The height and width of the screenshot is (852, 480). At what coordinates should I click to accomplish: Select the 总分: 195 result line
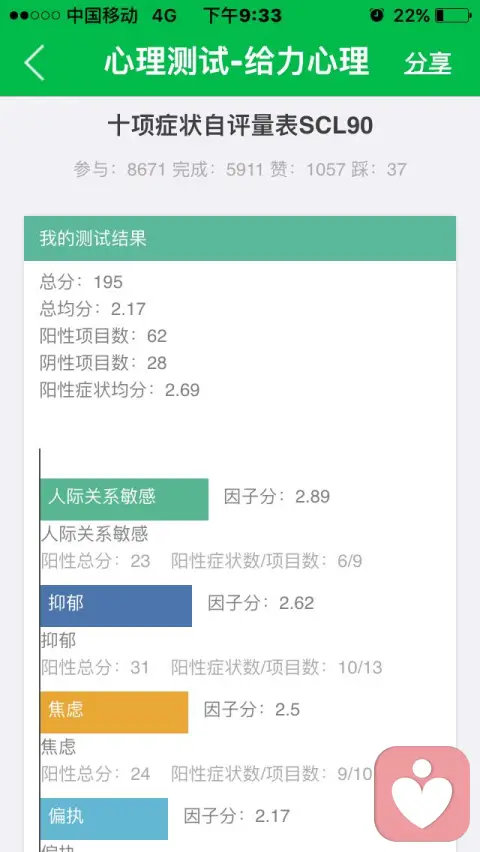point(82,282)
